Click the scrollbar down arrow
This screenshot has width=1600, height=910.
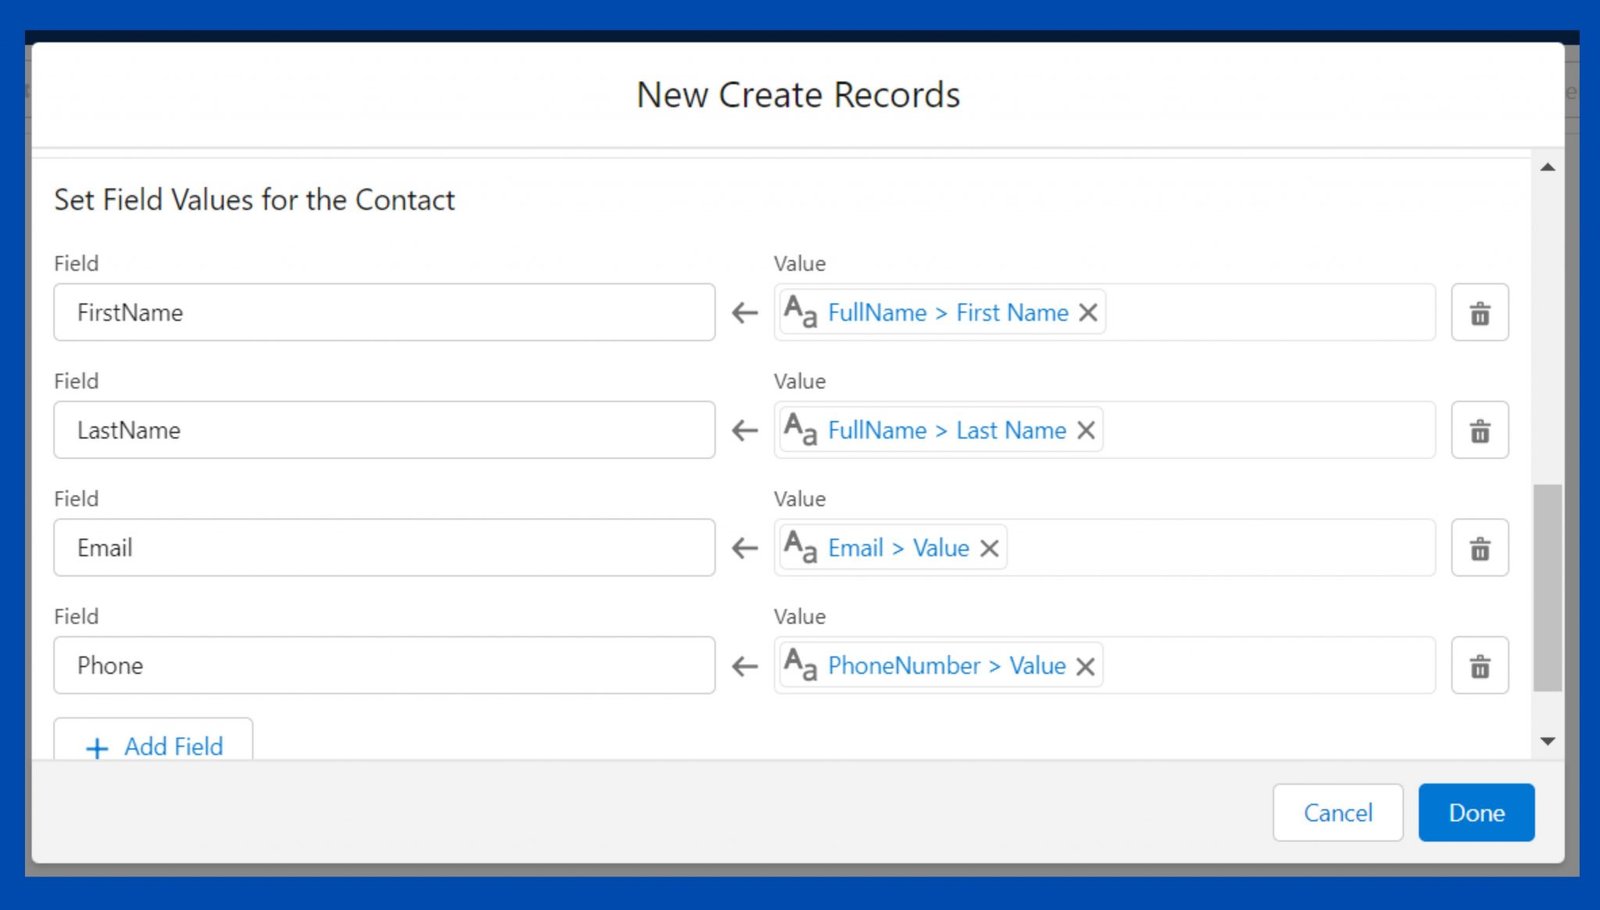1548,740
